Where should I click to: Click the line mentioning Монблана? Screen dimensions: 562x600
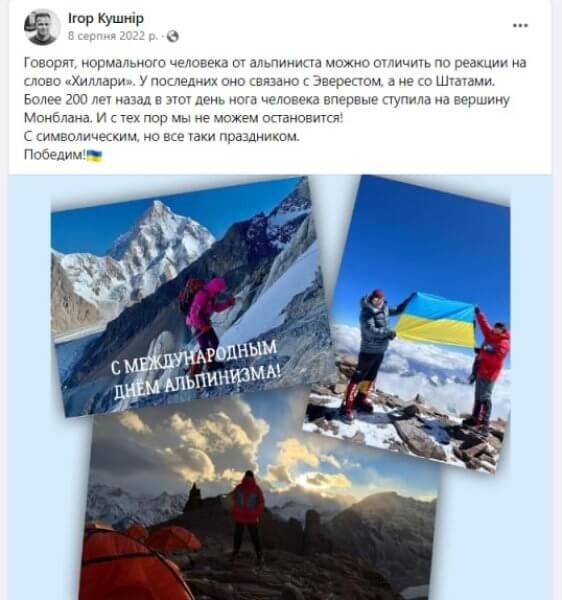184,118
